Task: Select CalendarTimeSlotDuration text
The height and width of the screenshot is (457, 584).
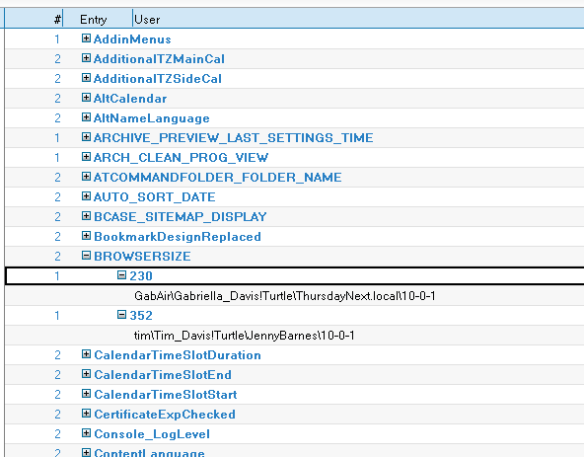Action: pyautogui.click(x=177, y=355)
